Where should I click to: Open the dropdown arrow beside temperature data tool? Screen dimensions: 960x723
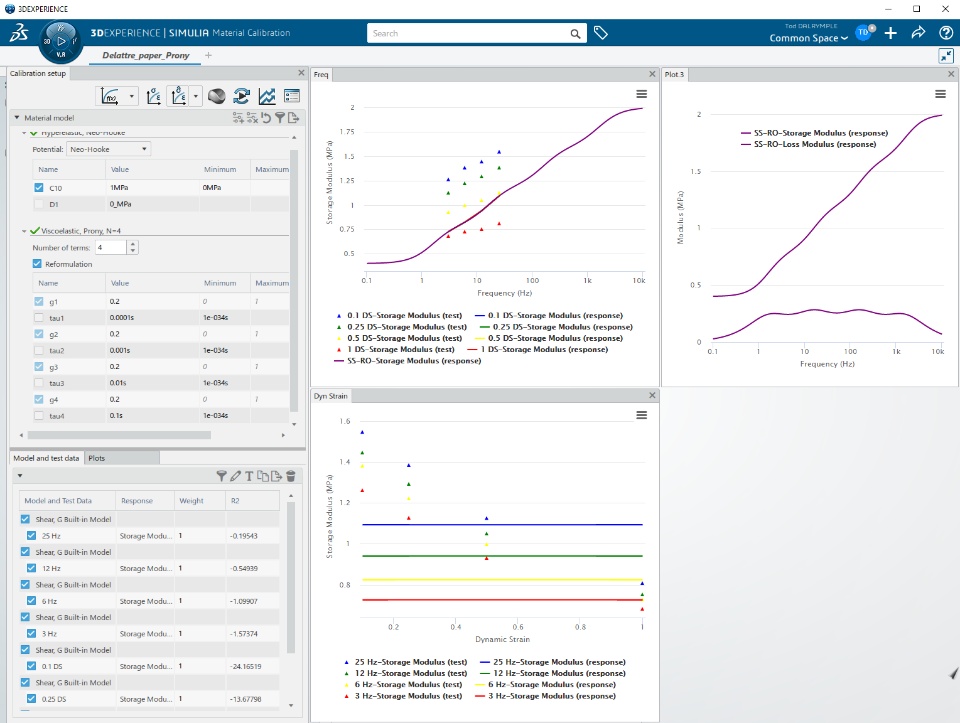196,96
